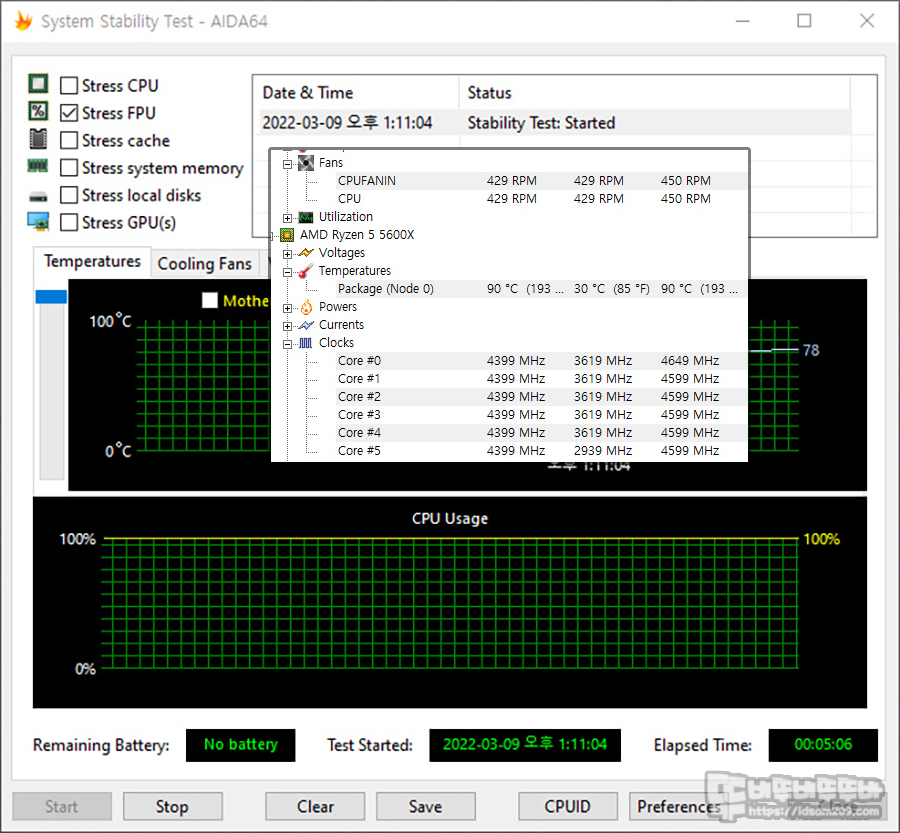Select the Core #5 clock row
This screenshot has height=833, width=900.
(541, 451)
